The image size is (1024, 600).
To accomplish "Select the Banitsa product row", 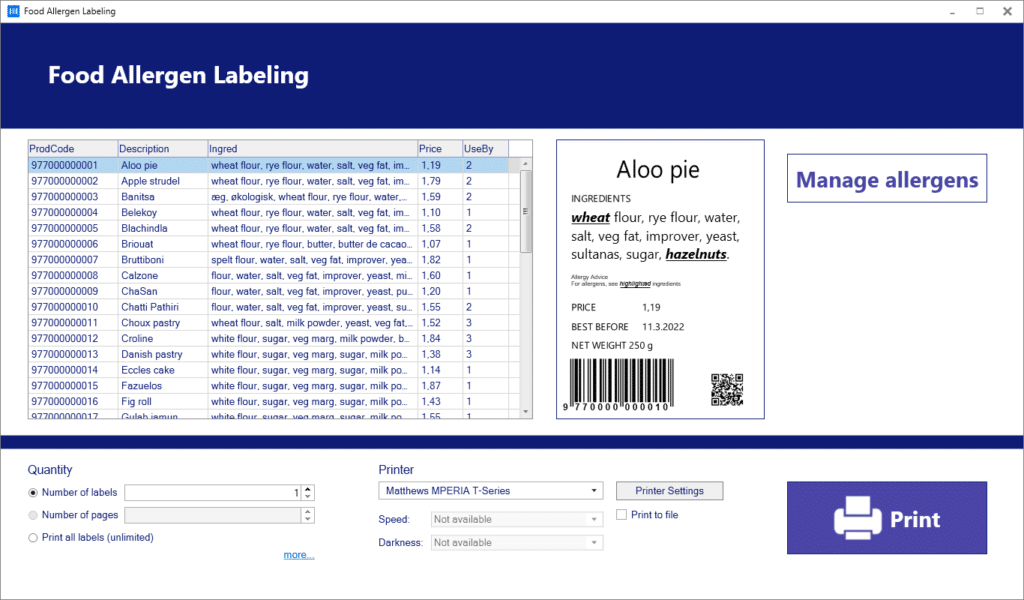I will point(268,197).
